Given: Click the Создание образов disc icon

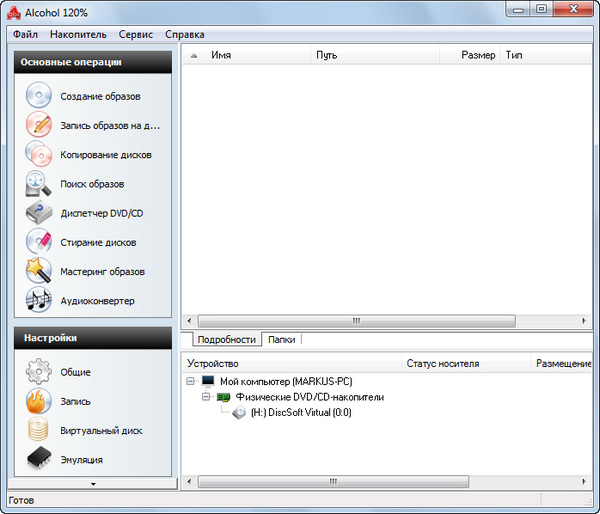Looking at the screenshot, I should (x=38, y=97).
